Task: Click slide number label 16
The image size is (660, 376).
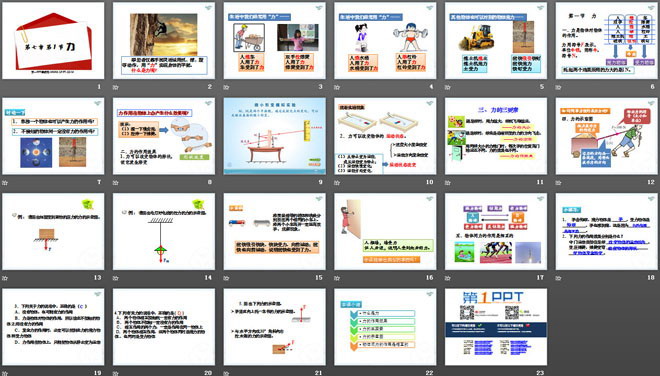Action: pyautogui.click(x=429, y=277)
